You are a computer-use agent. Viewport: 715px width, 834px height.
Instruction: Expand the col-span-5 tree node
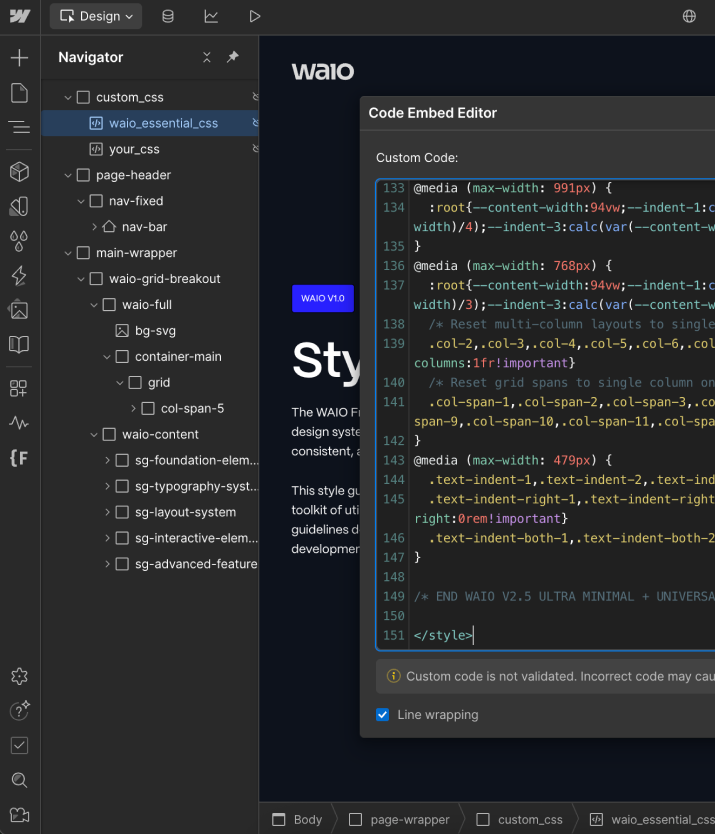pyautogui.click(x=133, y=408)
